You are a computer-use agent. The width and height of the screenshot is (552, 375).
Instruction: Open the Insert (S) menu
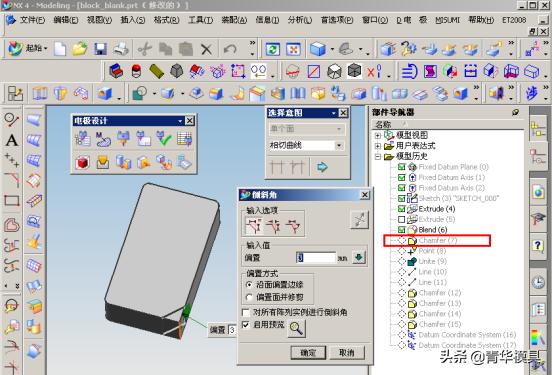133,20
